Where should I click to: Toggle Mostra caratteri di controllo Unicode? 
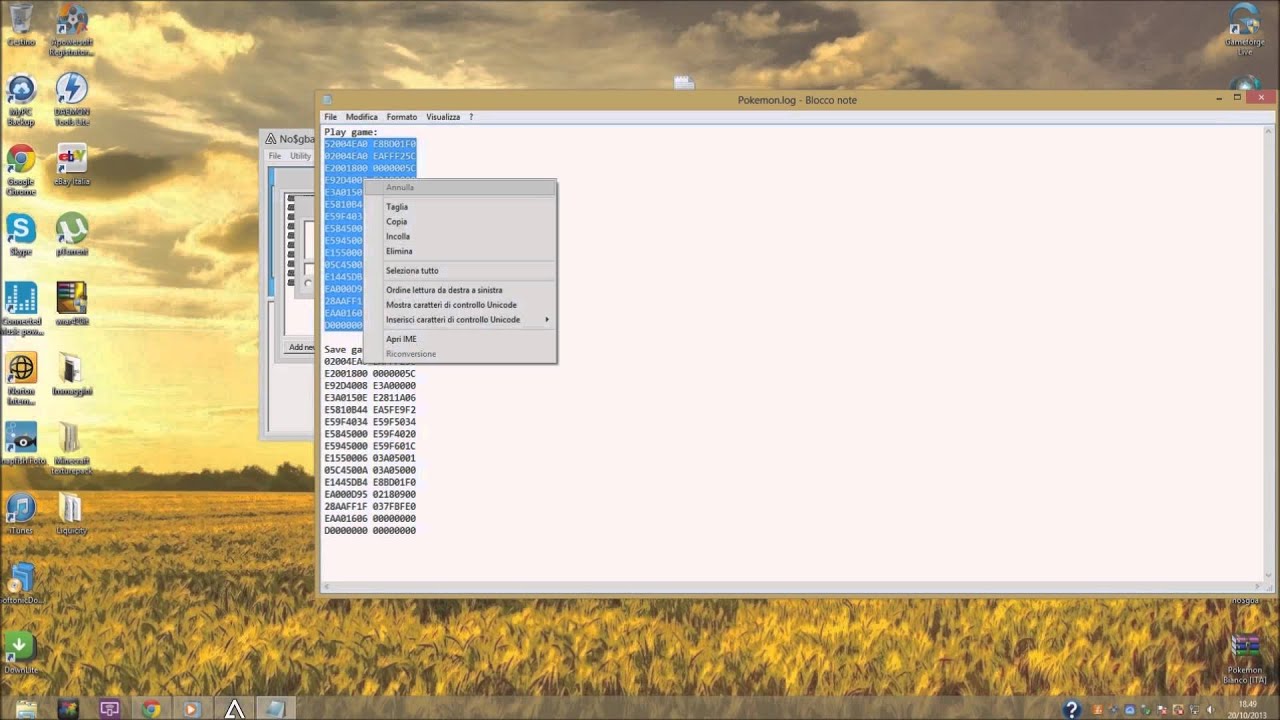point(459,305)
